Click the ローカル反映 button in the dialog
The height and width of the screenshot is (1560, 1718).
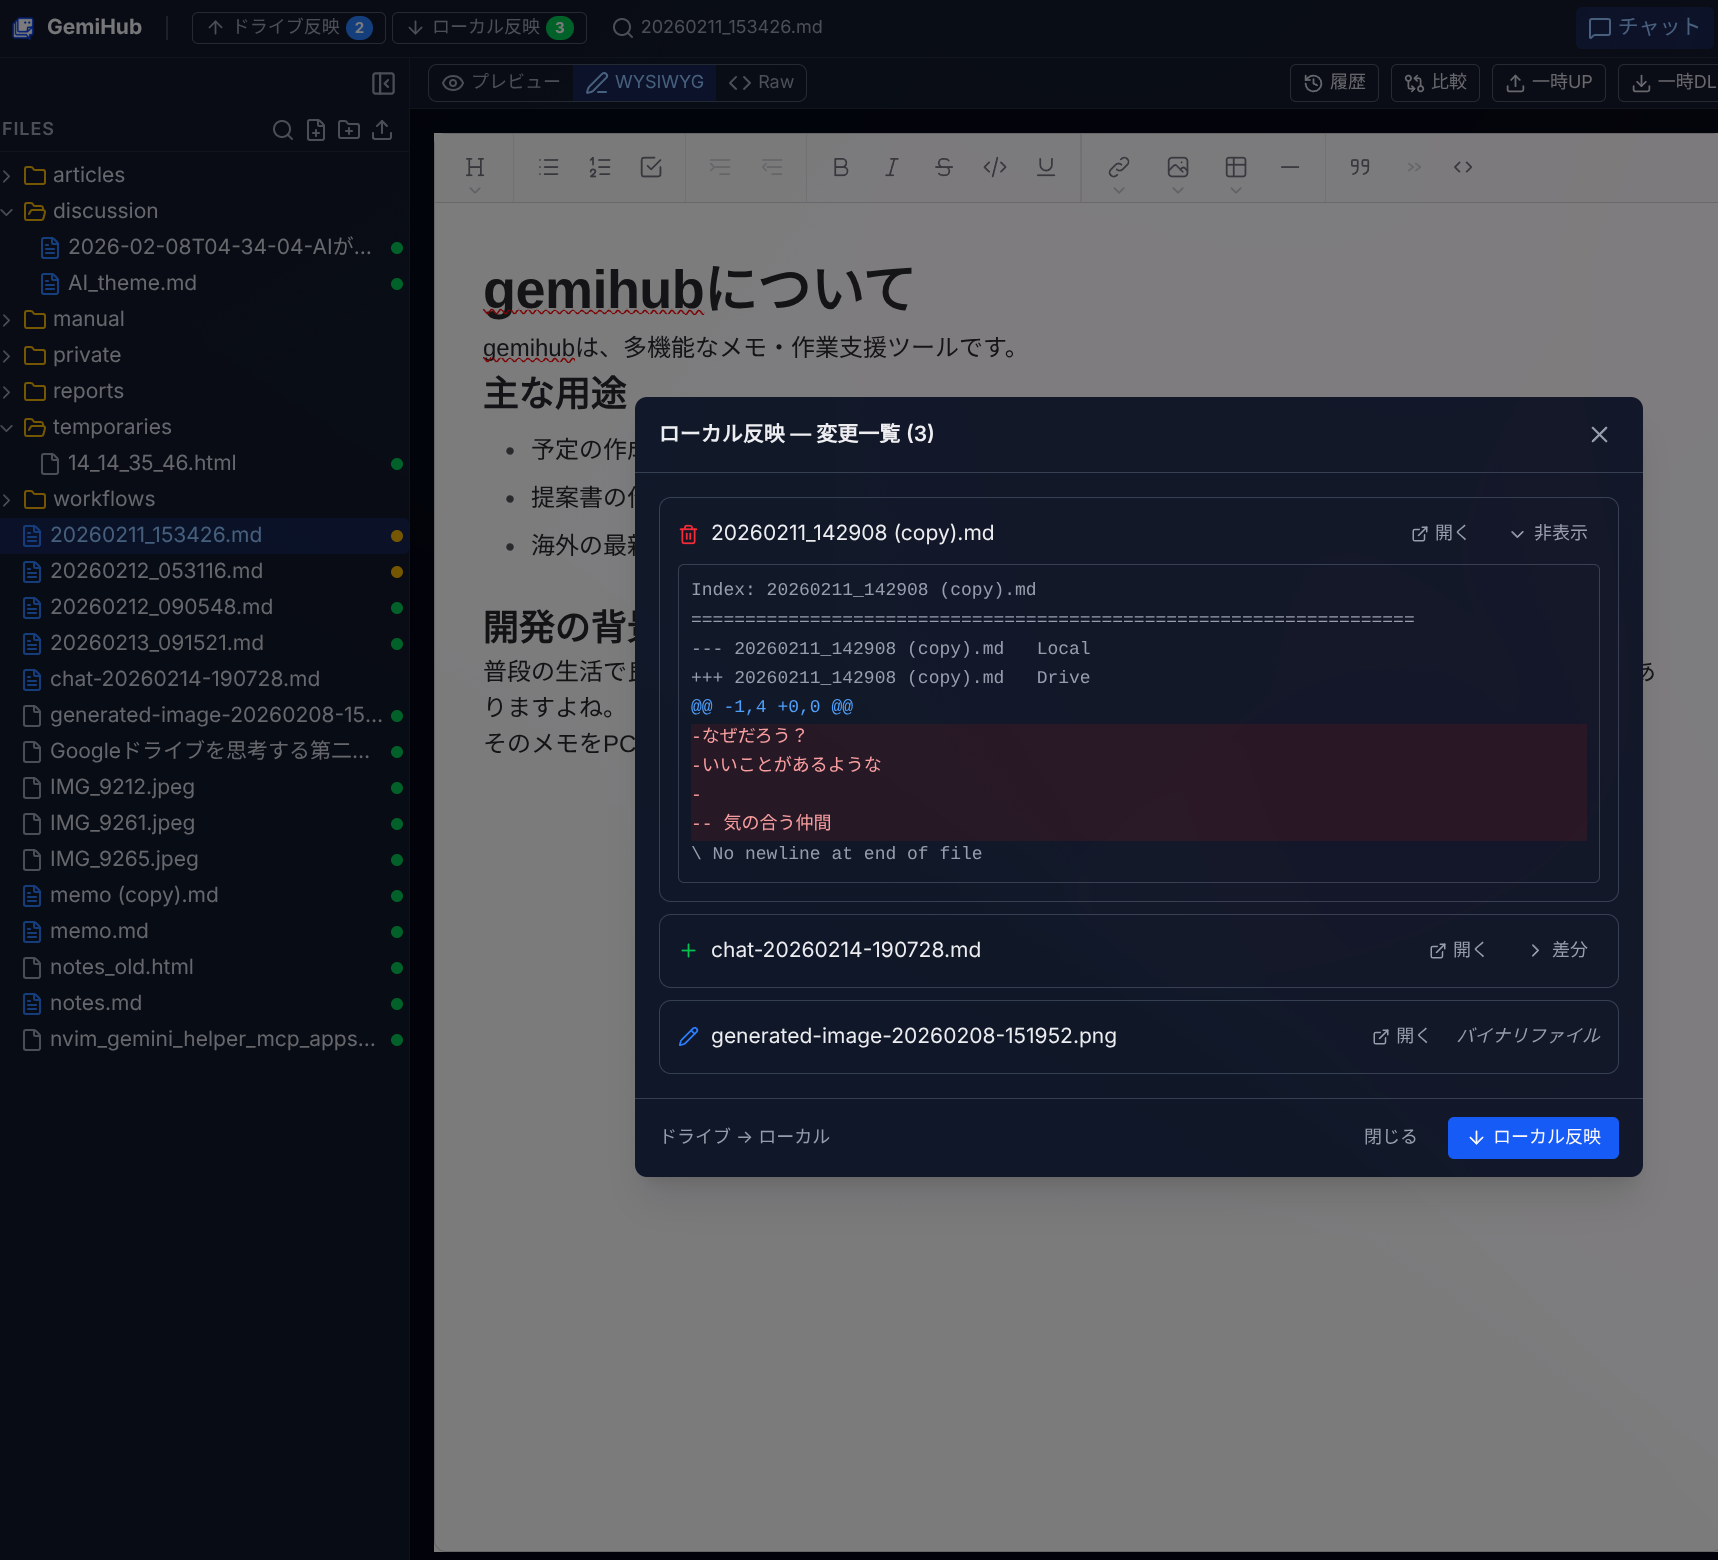[1532, 1137]
